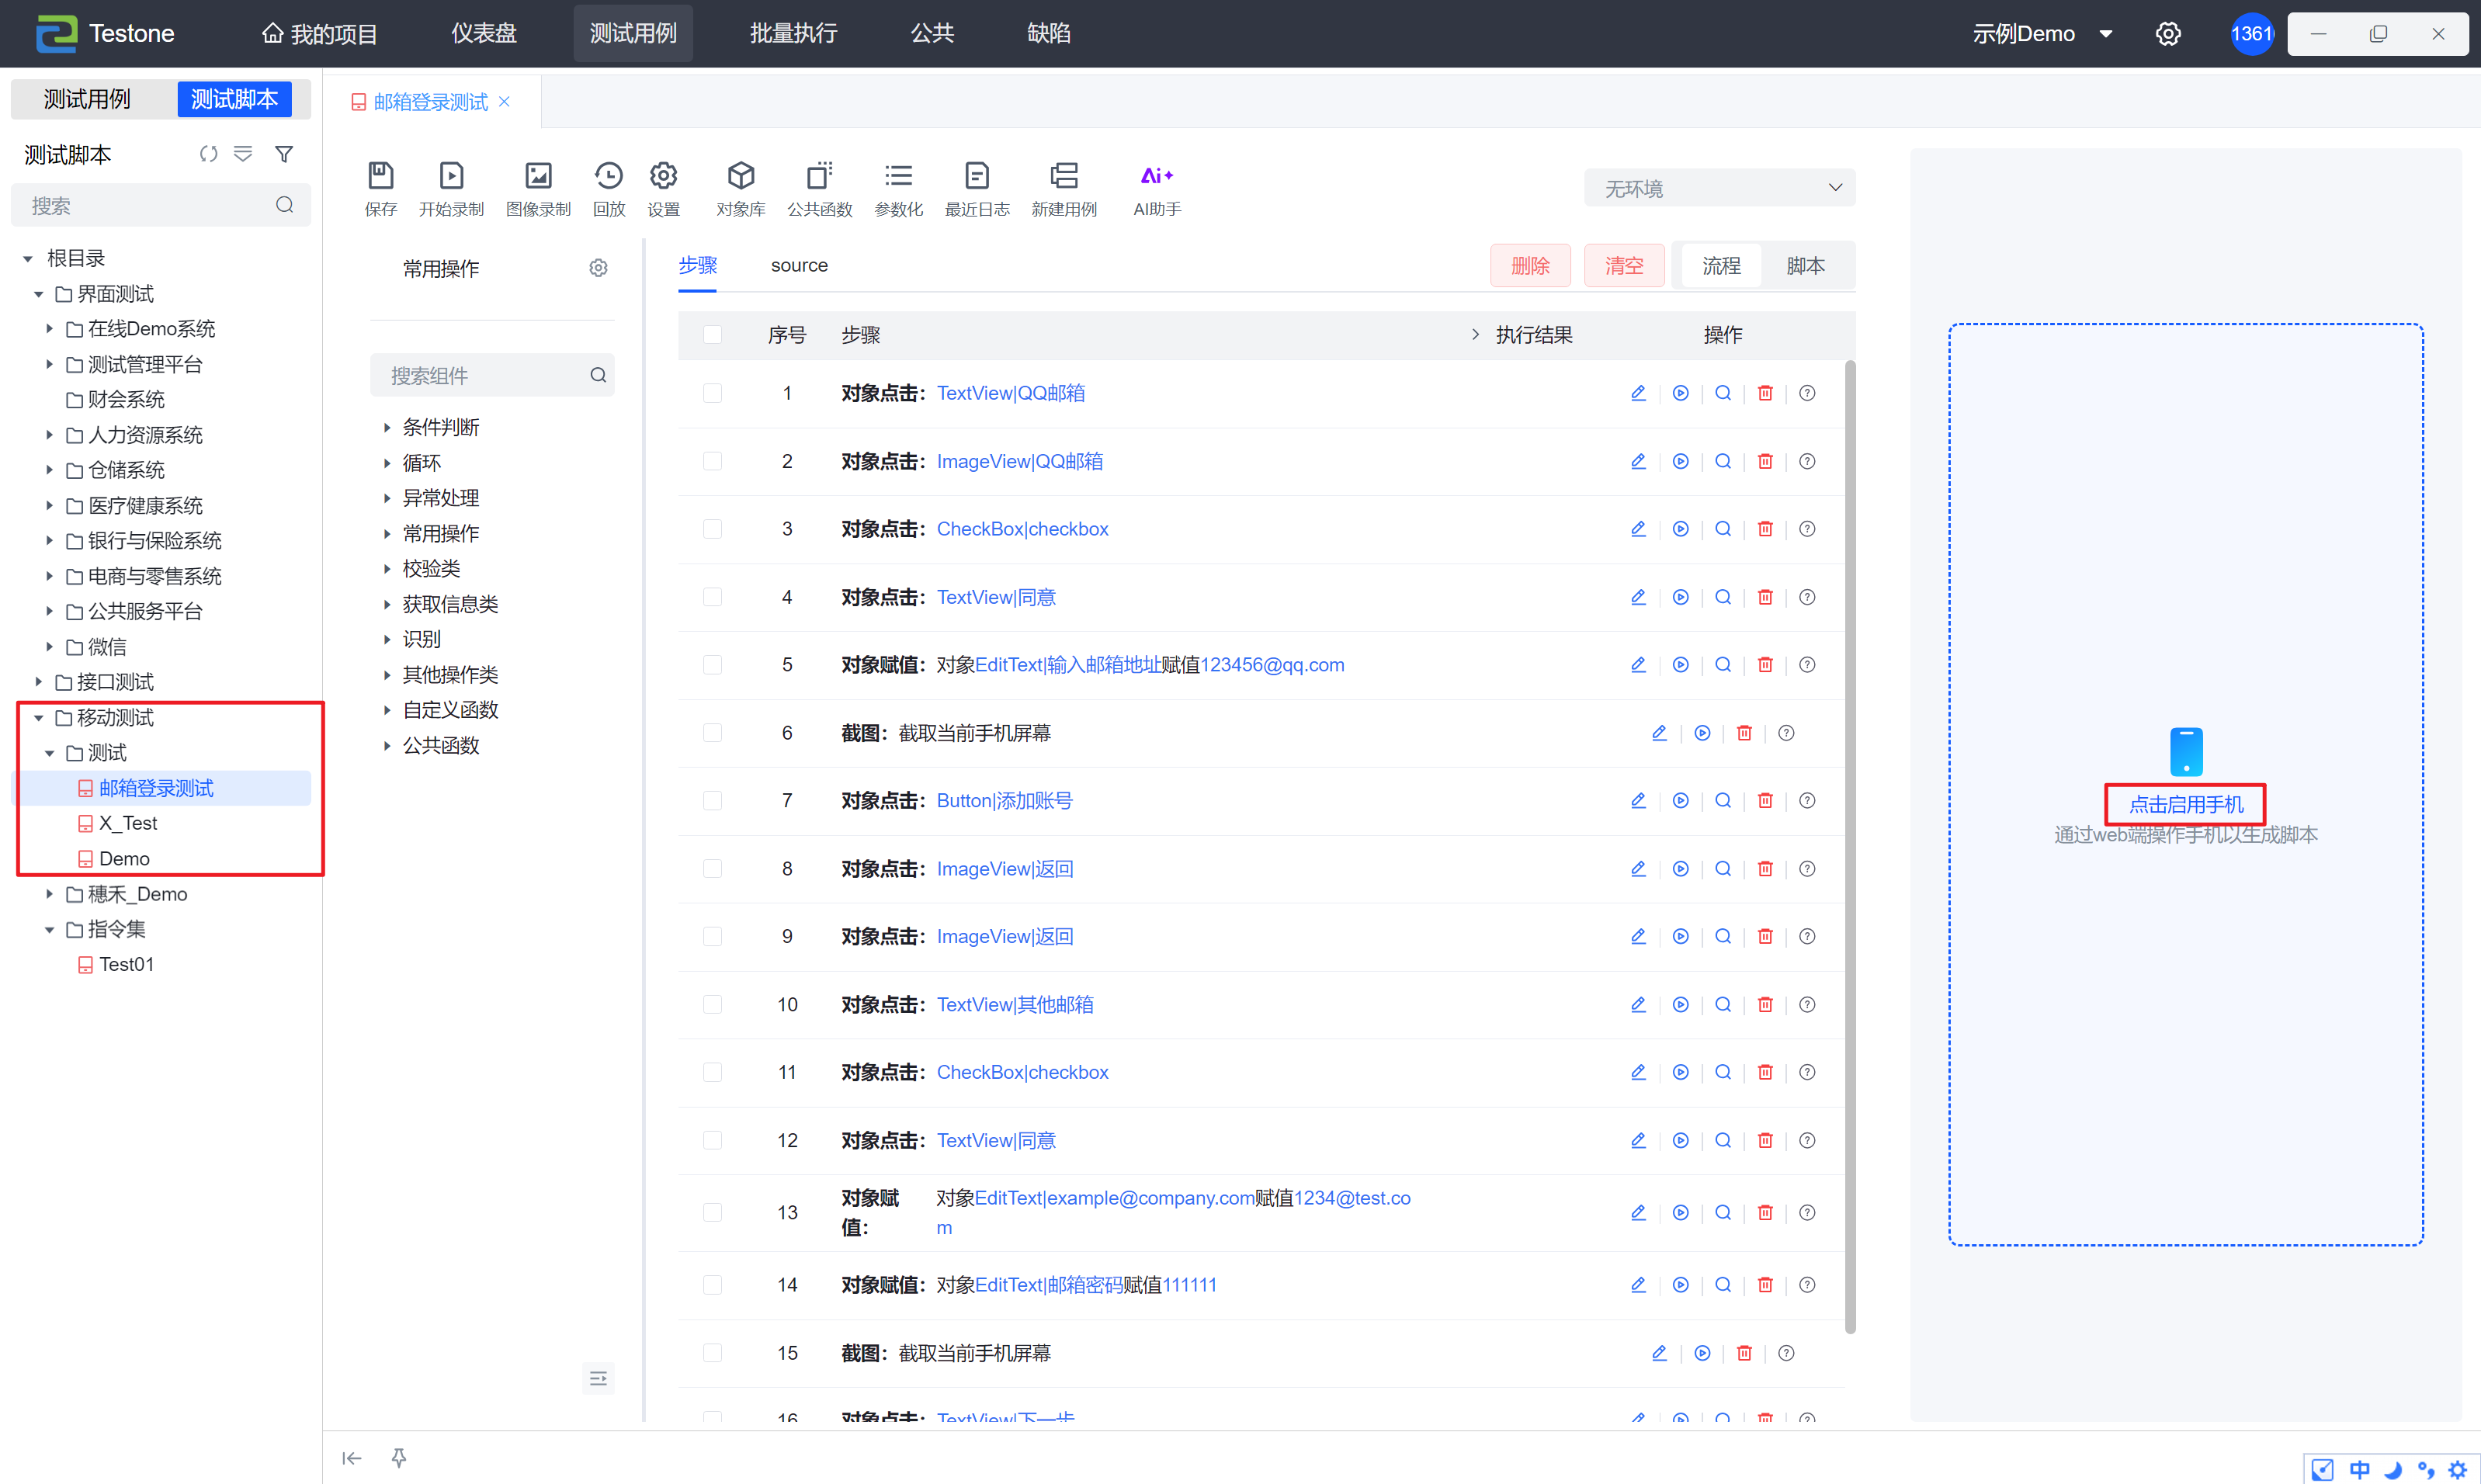Click the 点击启用手机 link
The width and height of the screenshot is (2481, 1484).
click(2185, 804)
